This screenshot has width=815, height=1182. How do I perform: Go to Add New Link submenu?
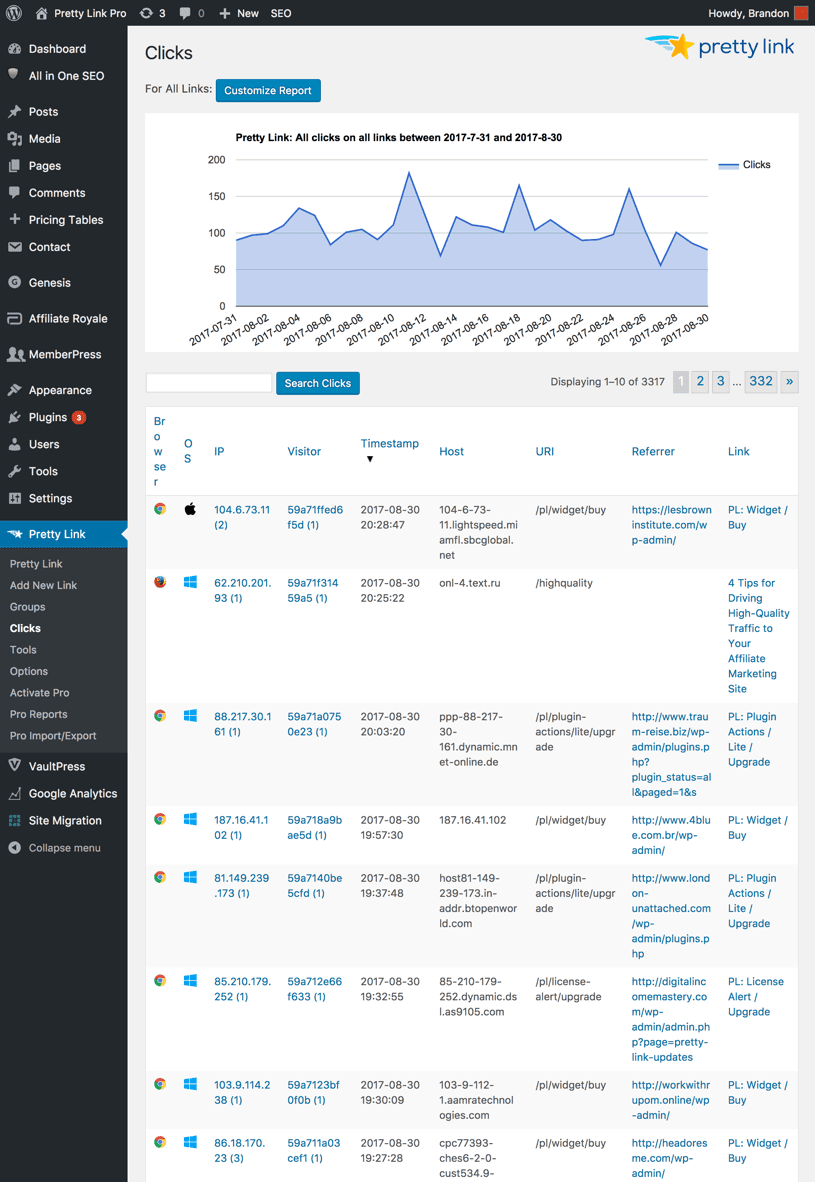tap(43, 585)
